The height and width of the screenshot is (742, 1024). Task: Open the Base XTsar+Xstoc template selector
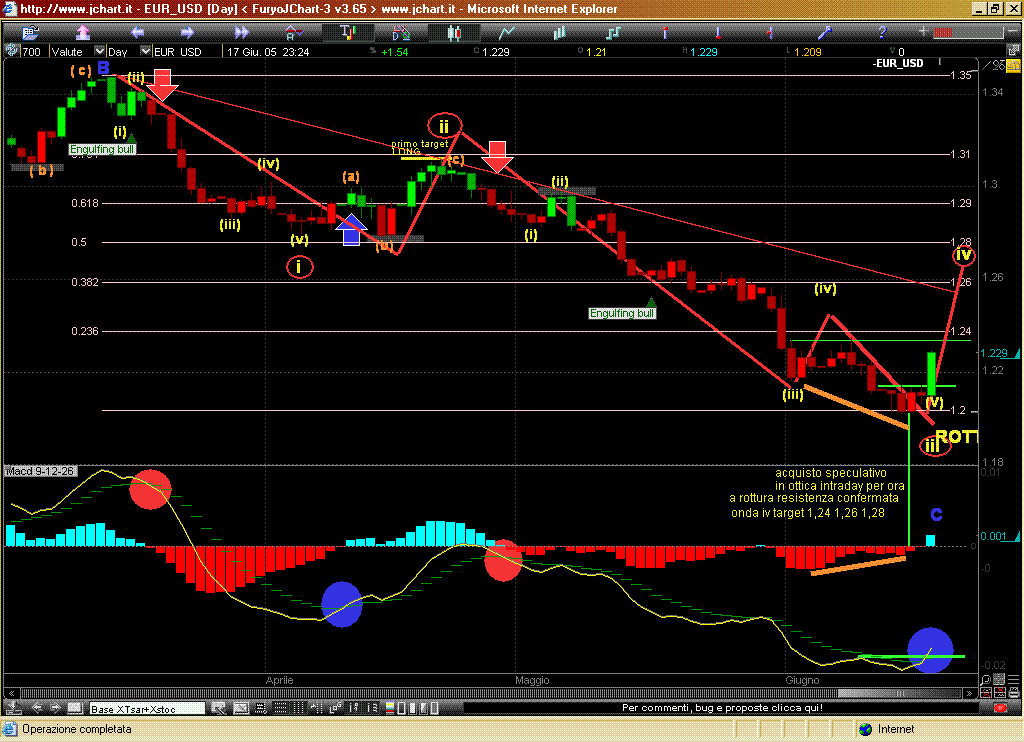[146, 709]
